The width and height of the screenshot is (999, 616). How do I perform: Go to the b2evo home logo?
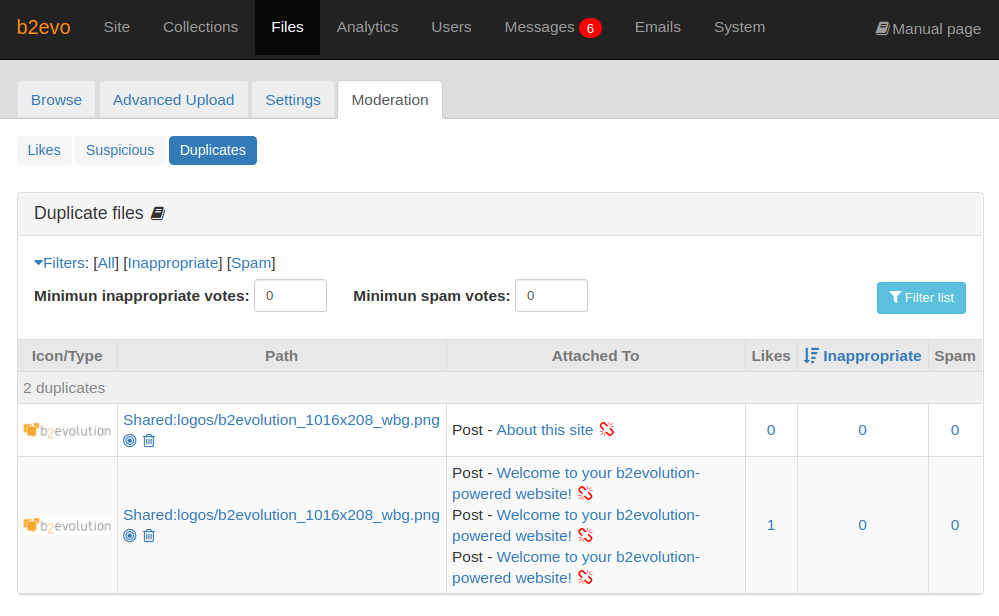pyautogui.click(x=43, y=27)
